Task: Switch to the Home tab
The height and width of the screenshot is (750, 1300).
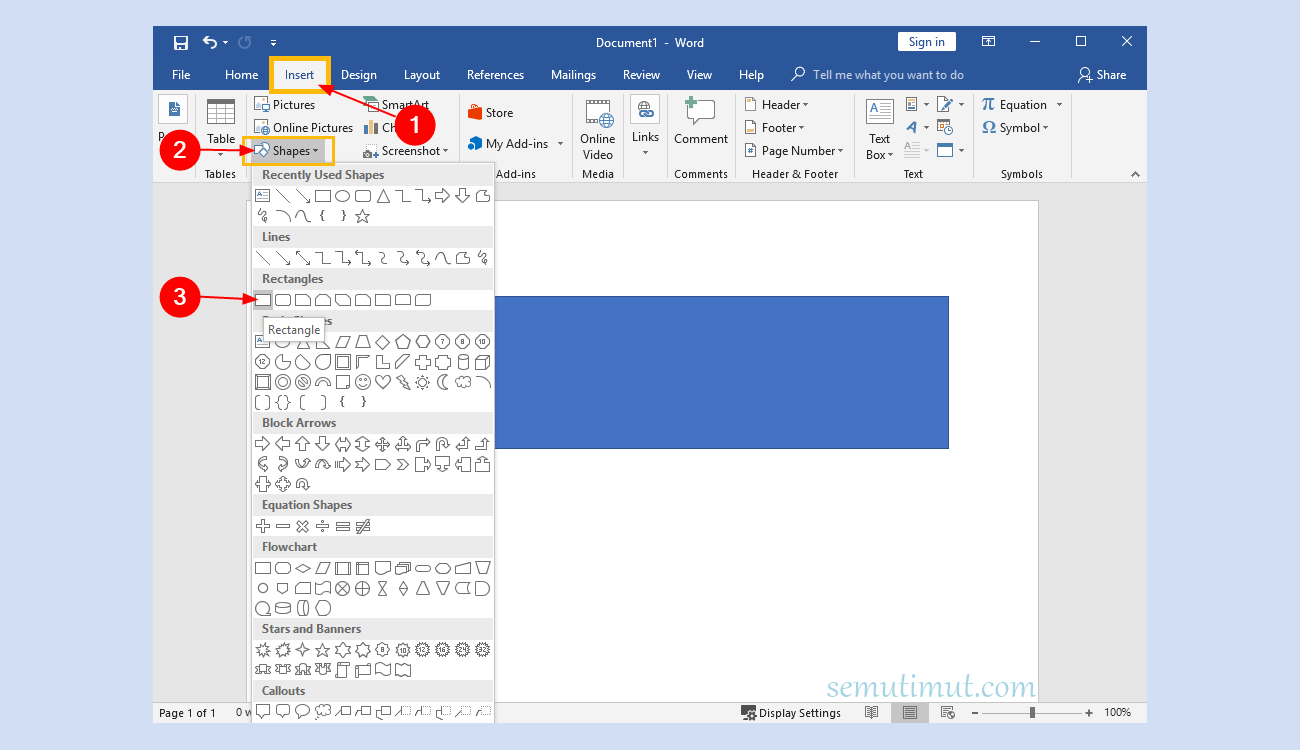Action: point(241,75)
